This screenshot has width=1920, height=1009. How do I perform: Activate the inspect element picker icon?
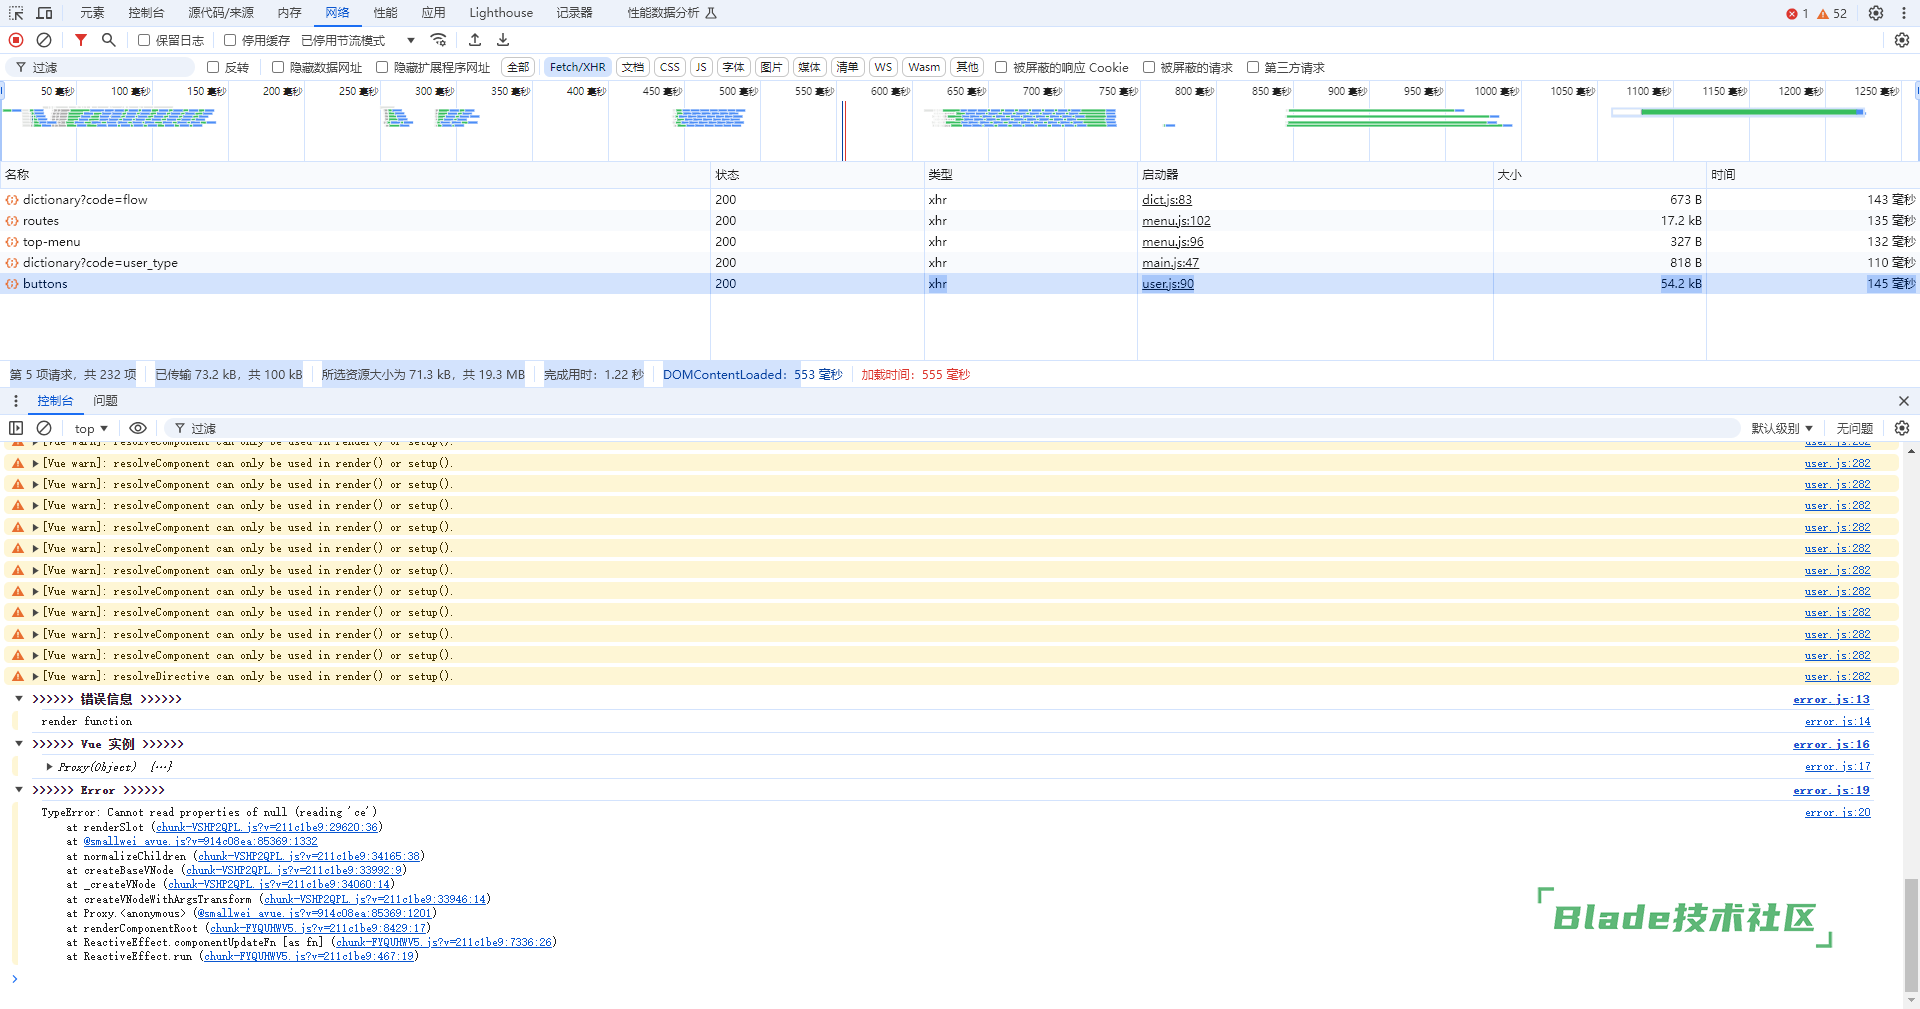16,13
